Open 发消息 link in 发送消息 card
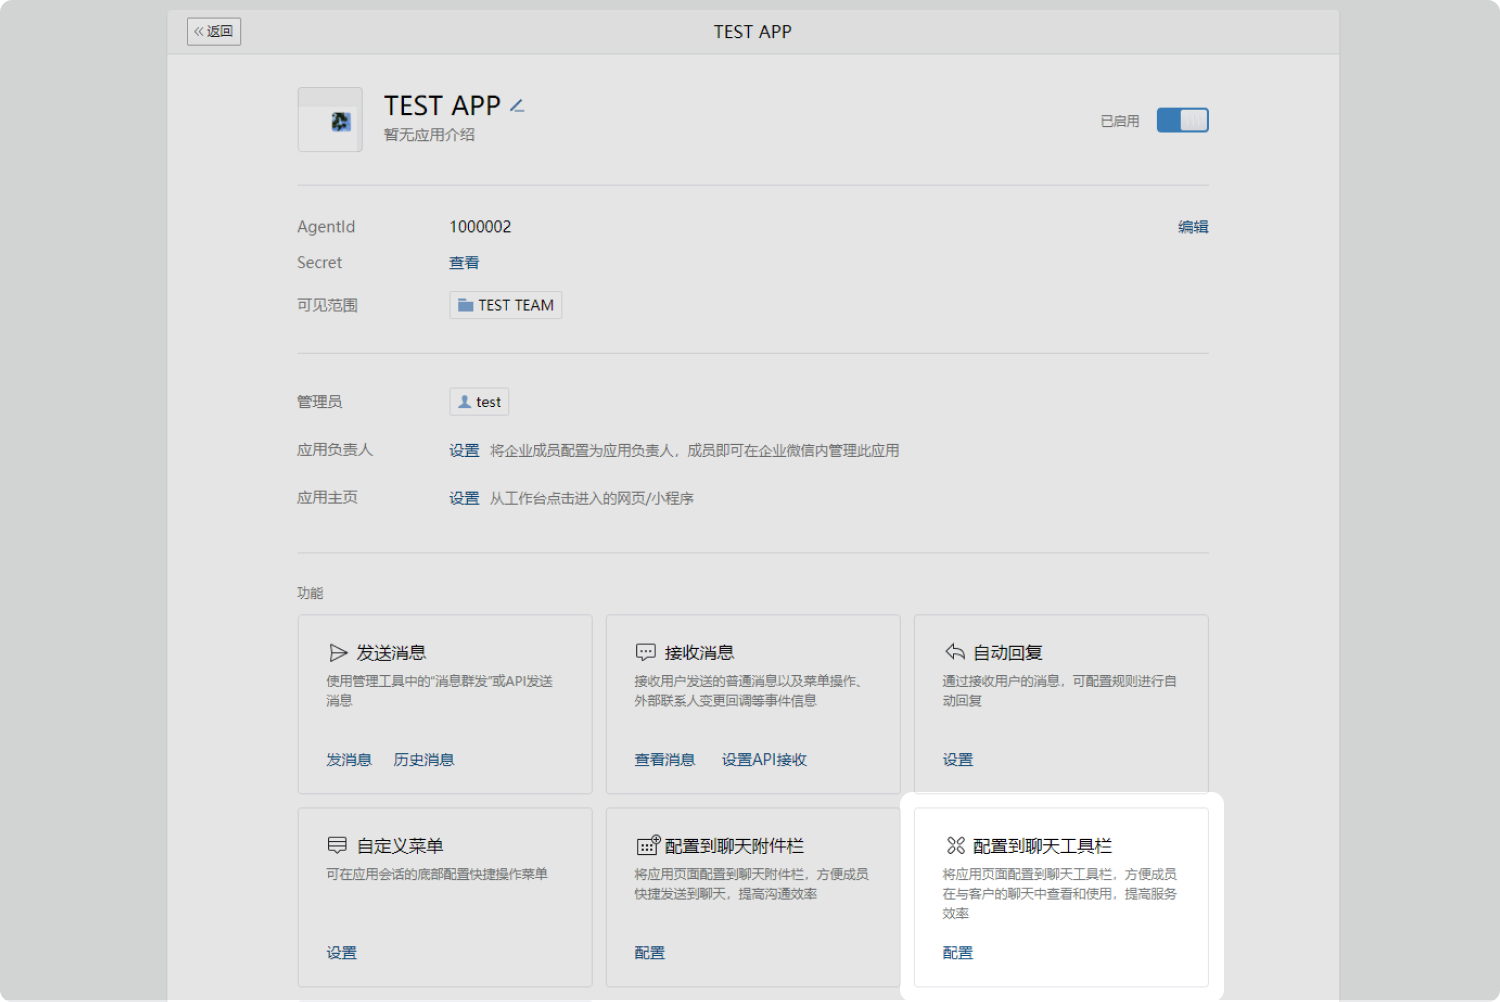The height and width of the screenshot is (1002, 1500). [x=349, y=760]
